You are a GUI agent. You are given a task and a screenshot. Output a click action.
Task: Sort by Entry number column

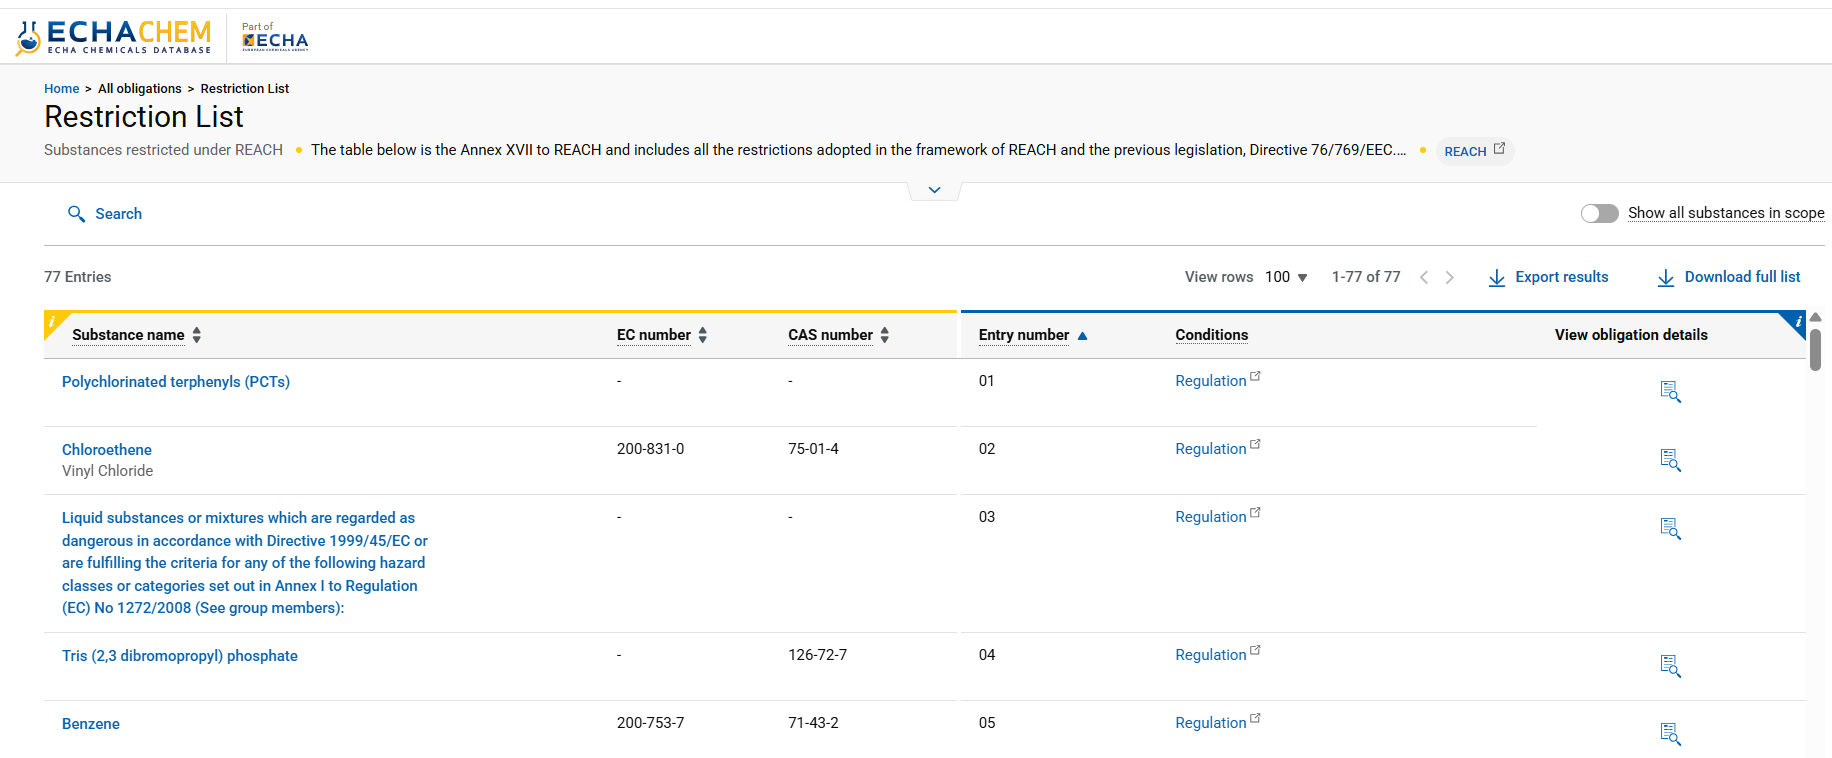[x=1024, y=335]
